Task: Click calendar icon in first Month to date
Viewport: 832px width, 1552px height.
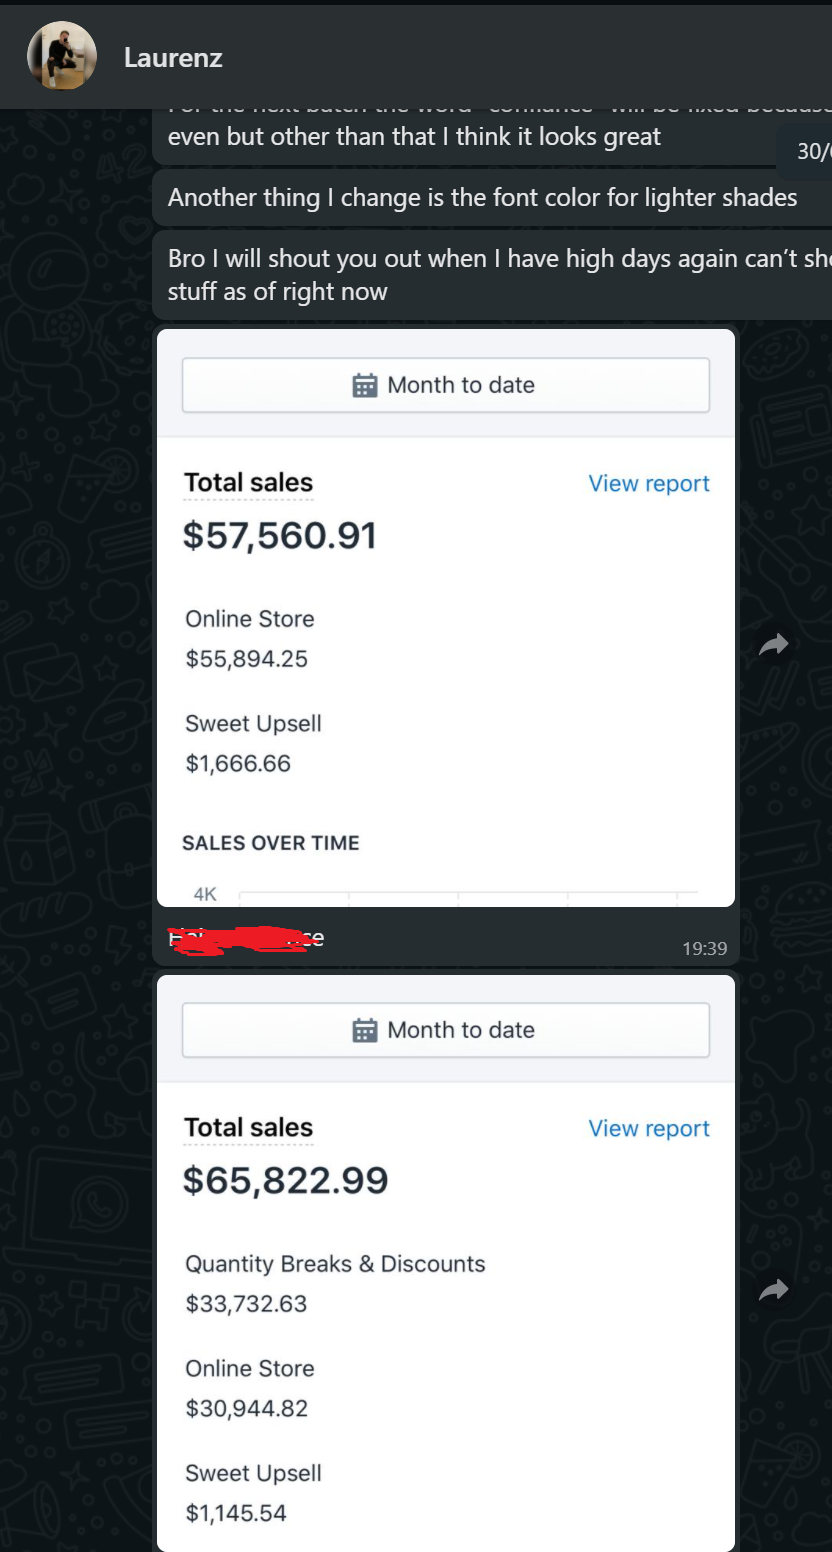Action: point(365,385)
